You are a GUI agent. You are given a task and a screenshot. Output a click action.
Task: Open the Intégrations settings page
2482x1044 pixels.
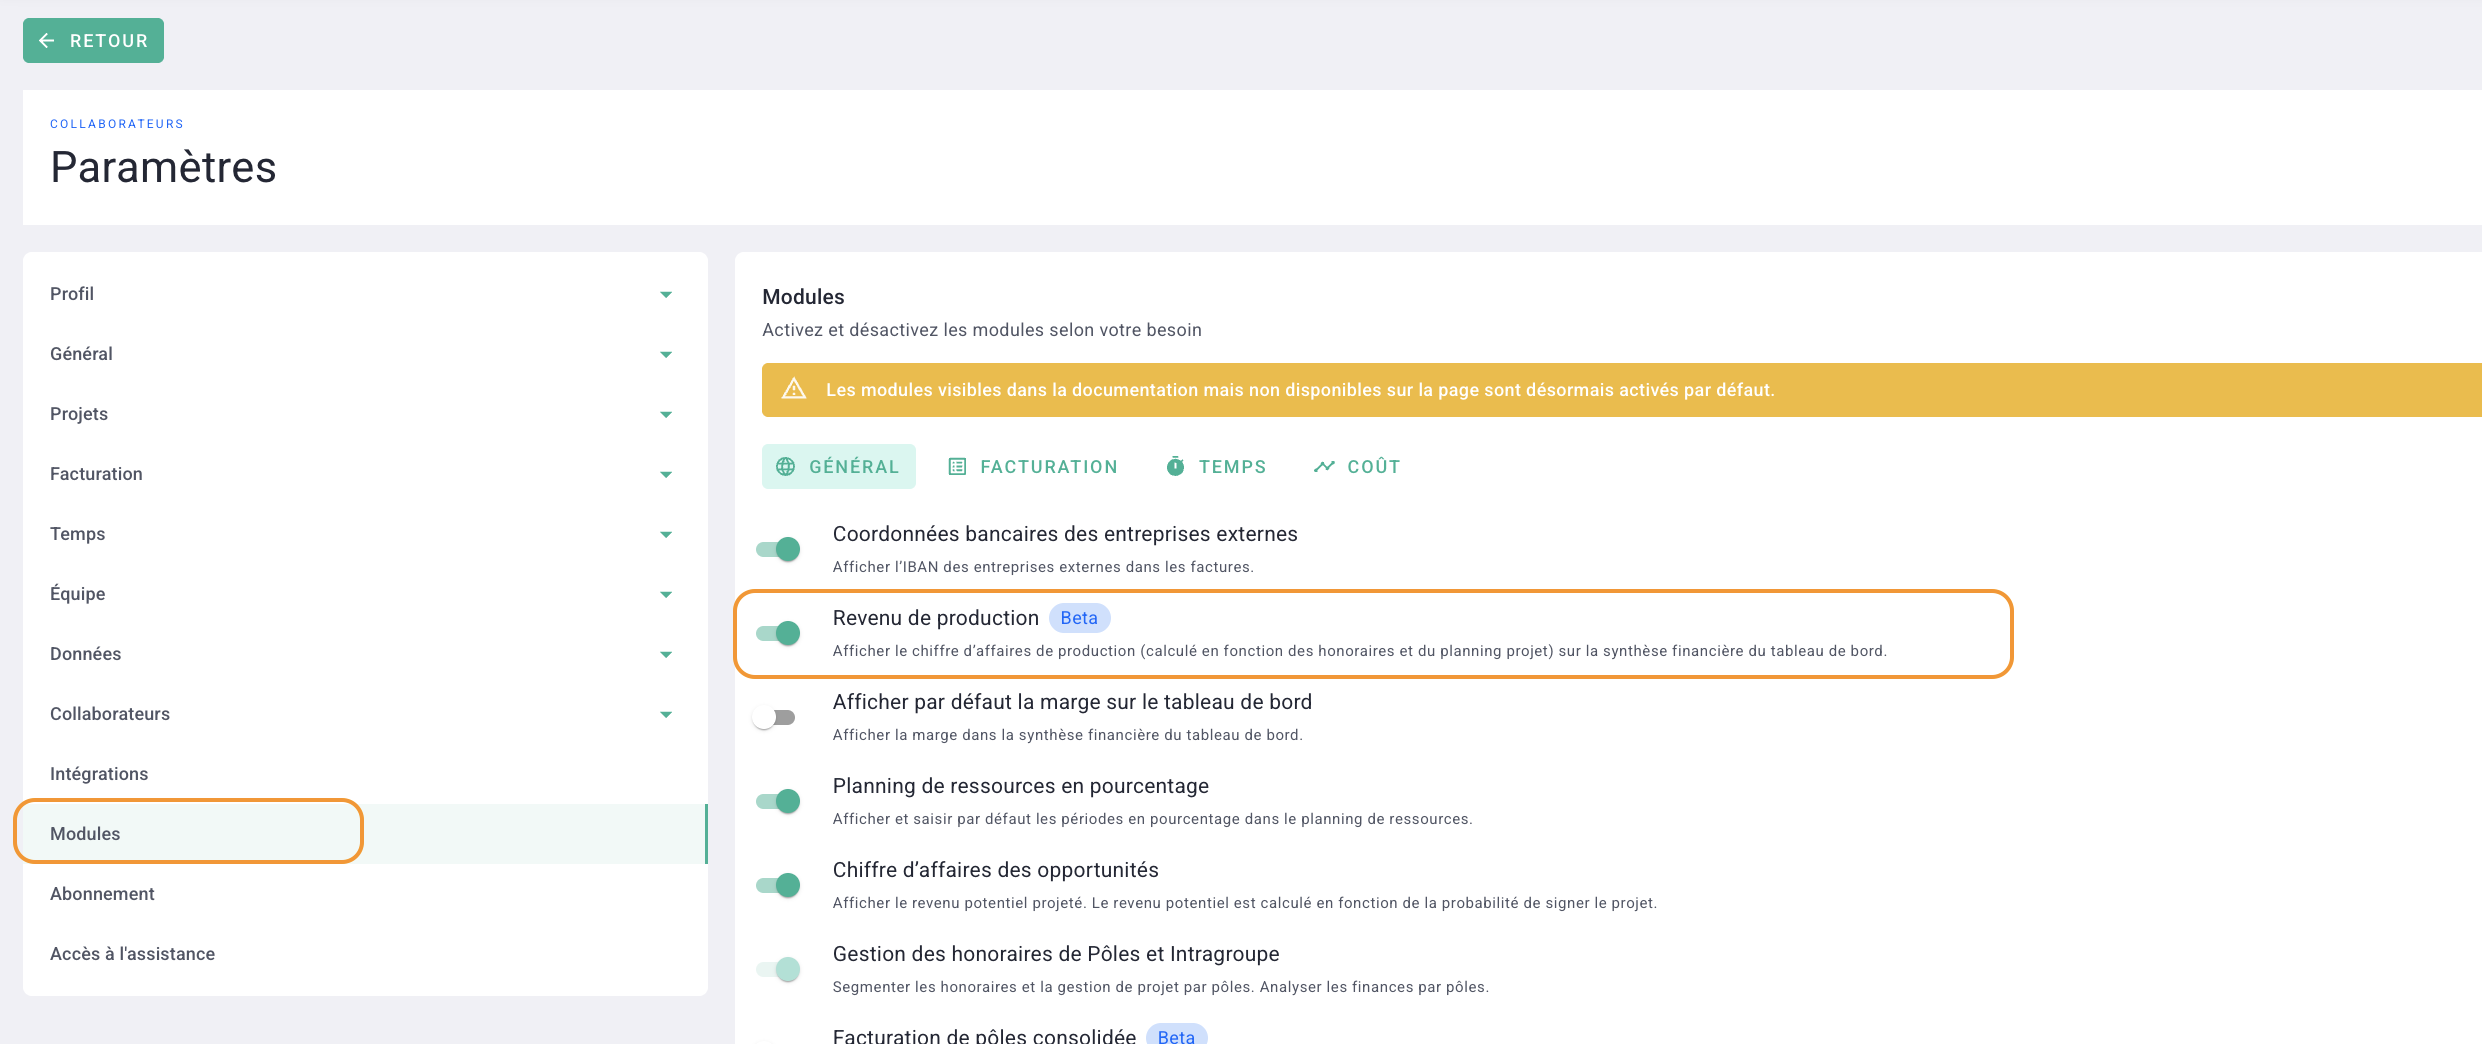pos(99,774)
